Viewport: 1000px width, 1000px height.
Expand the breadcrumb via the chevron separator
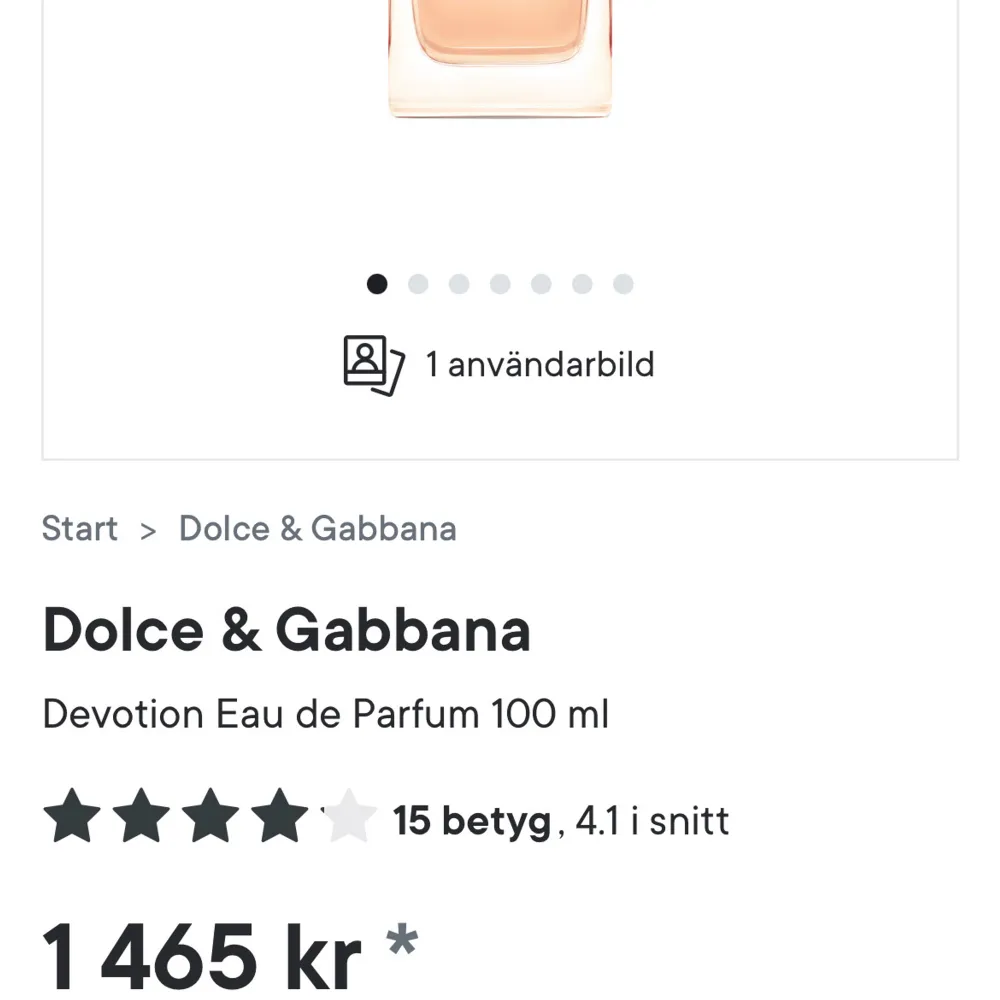coord(147,530)
